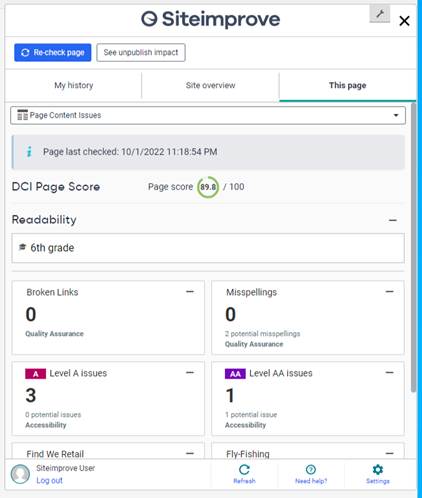Click the Fly-Fishing title

[x=248, y=454]
